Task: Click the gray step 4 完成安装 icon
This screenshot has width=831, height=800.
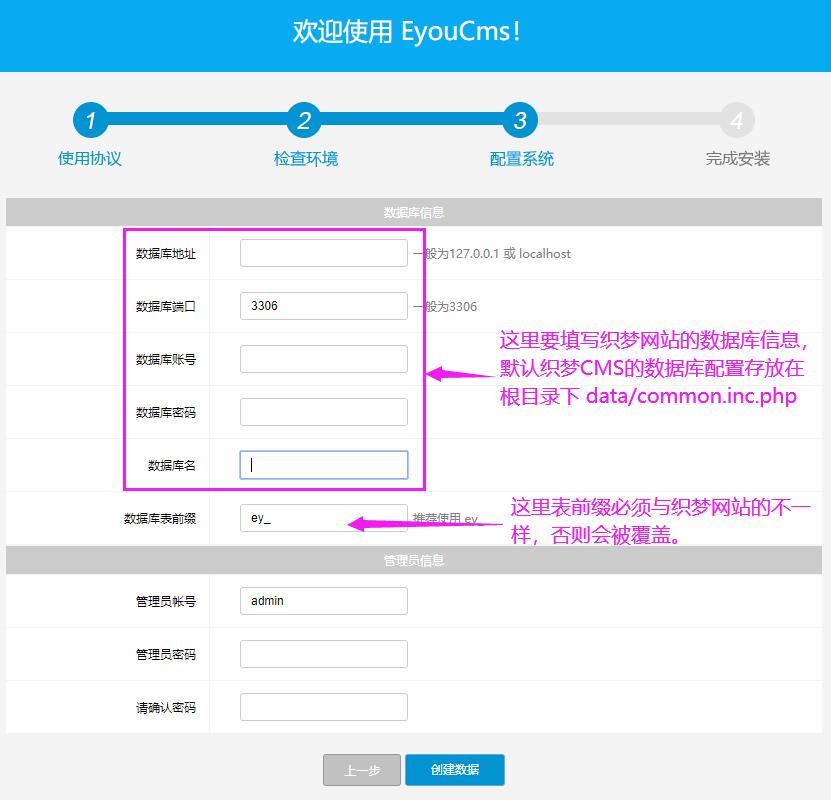Action: [737, 122]
